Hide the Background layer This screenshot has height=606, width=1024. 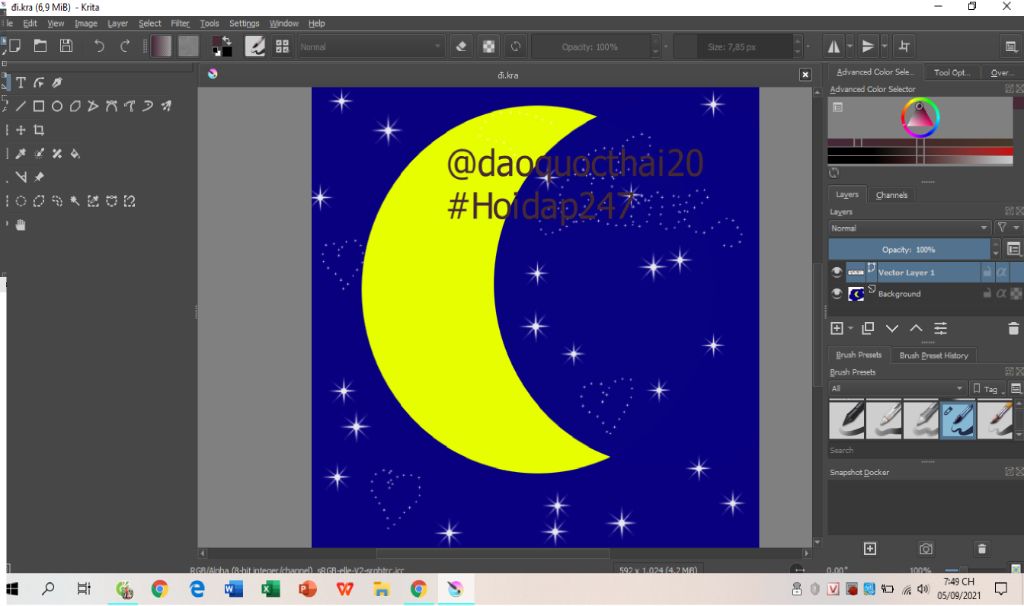tap(837, 293)
